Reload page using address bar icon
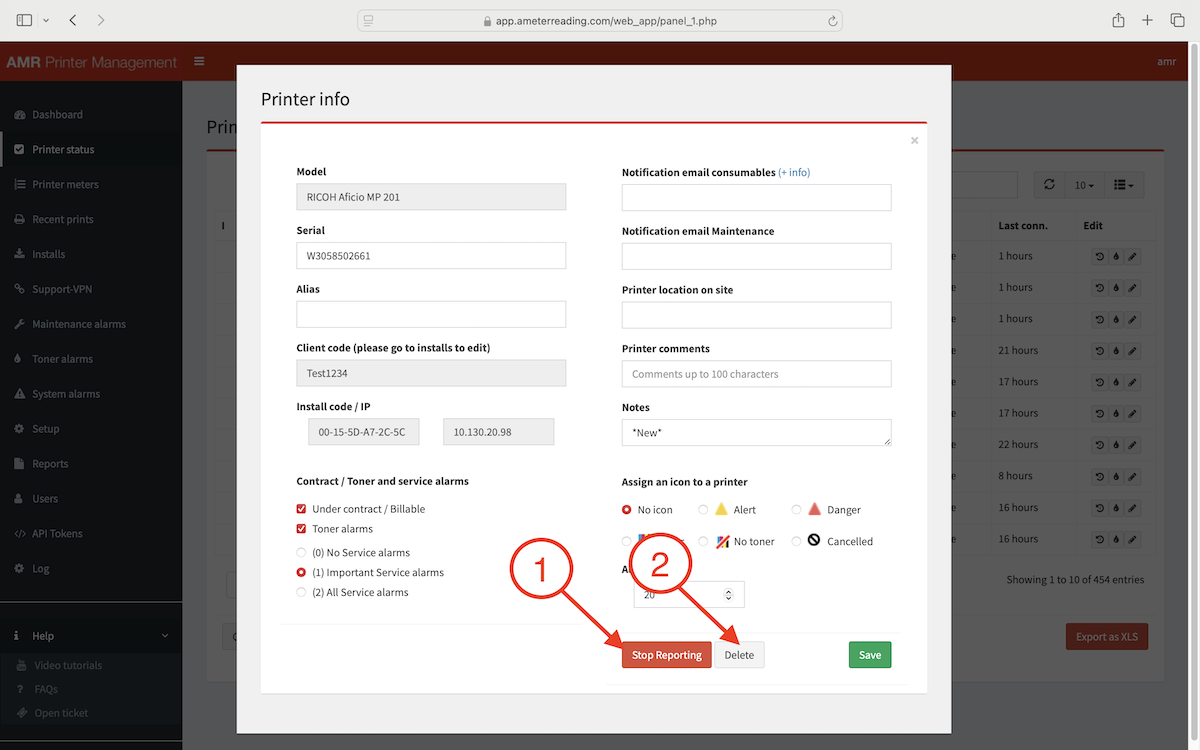The width and height of the screenshot is (1200, 750). click(832, 20)
